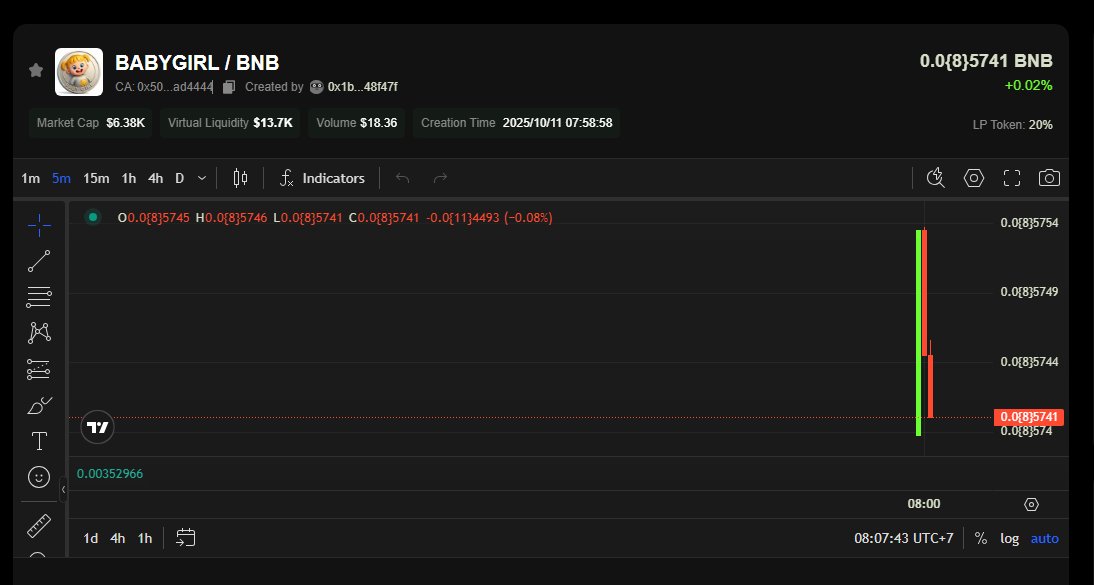Open the forecasting and measurement tools

pos(39,369)
